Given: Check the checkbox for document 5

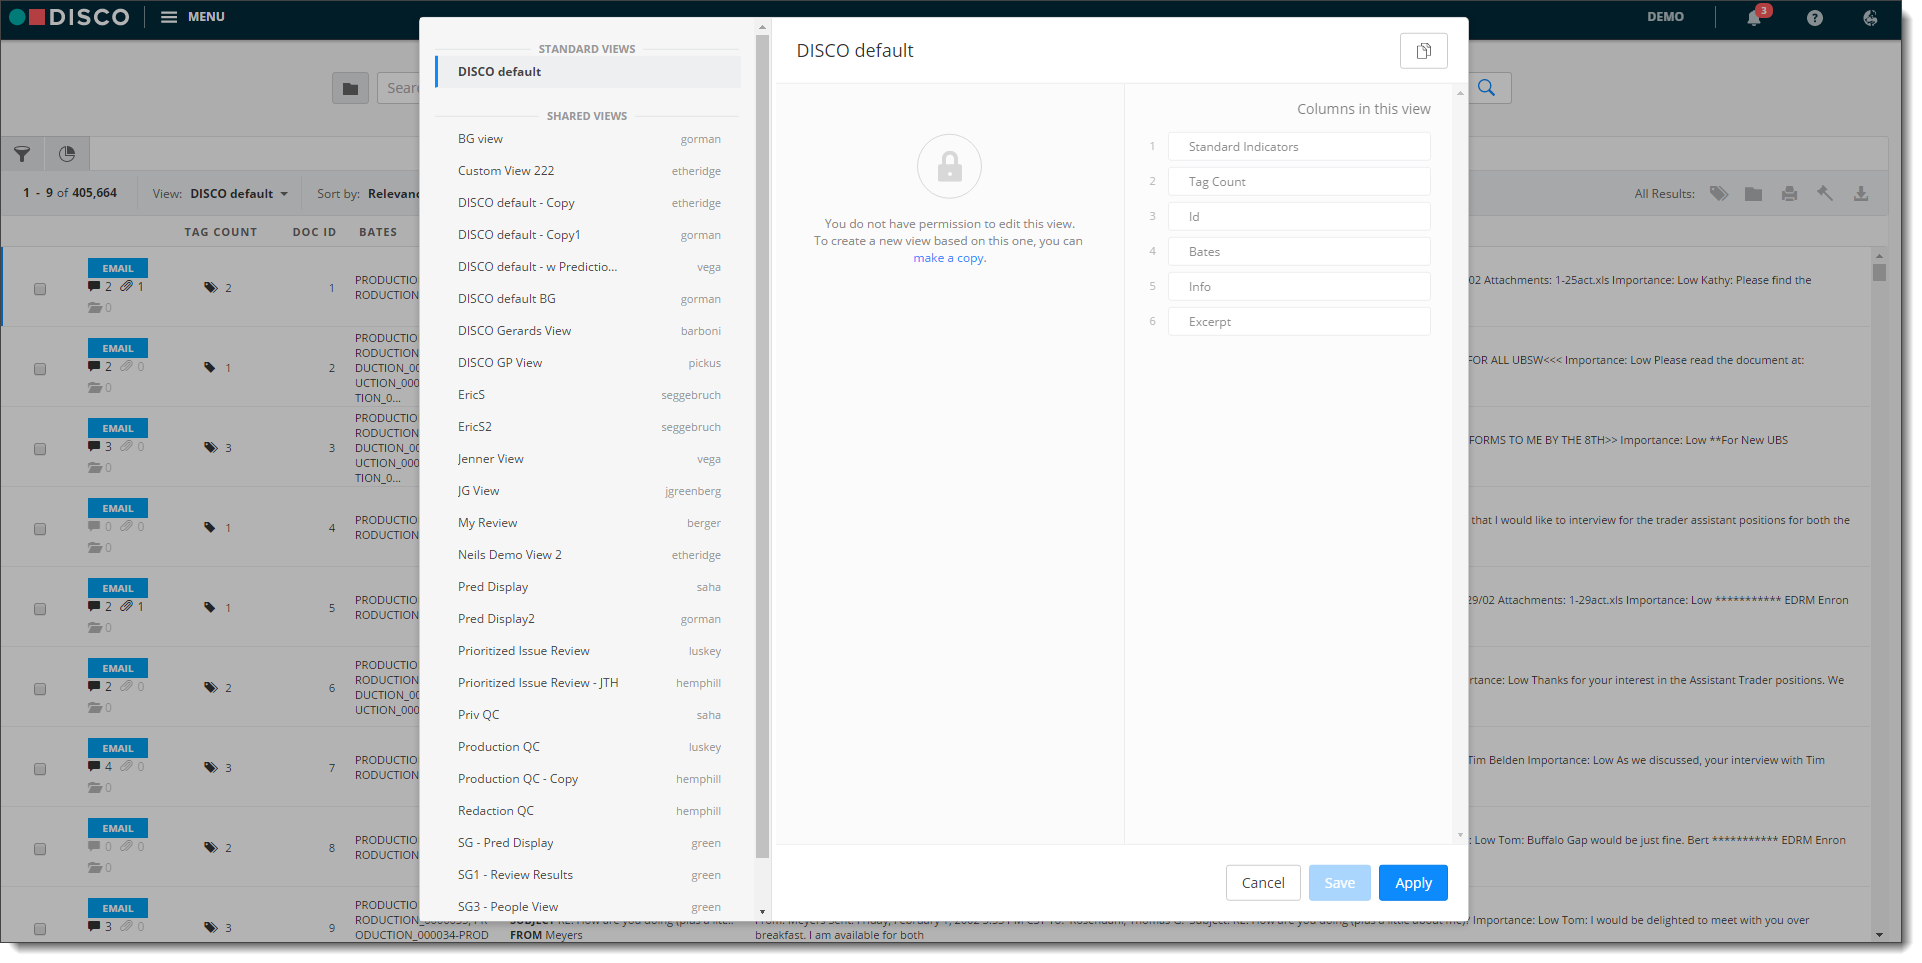Looking at the screenshot, I should tap(40, 609).
